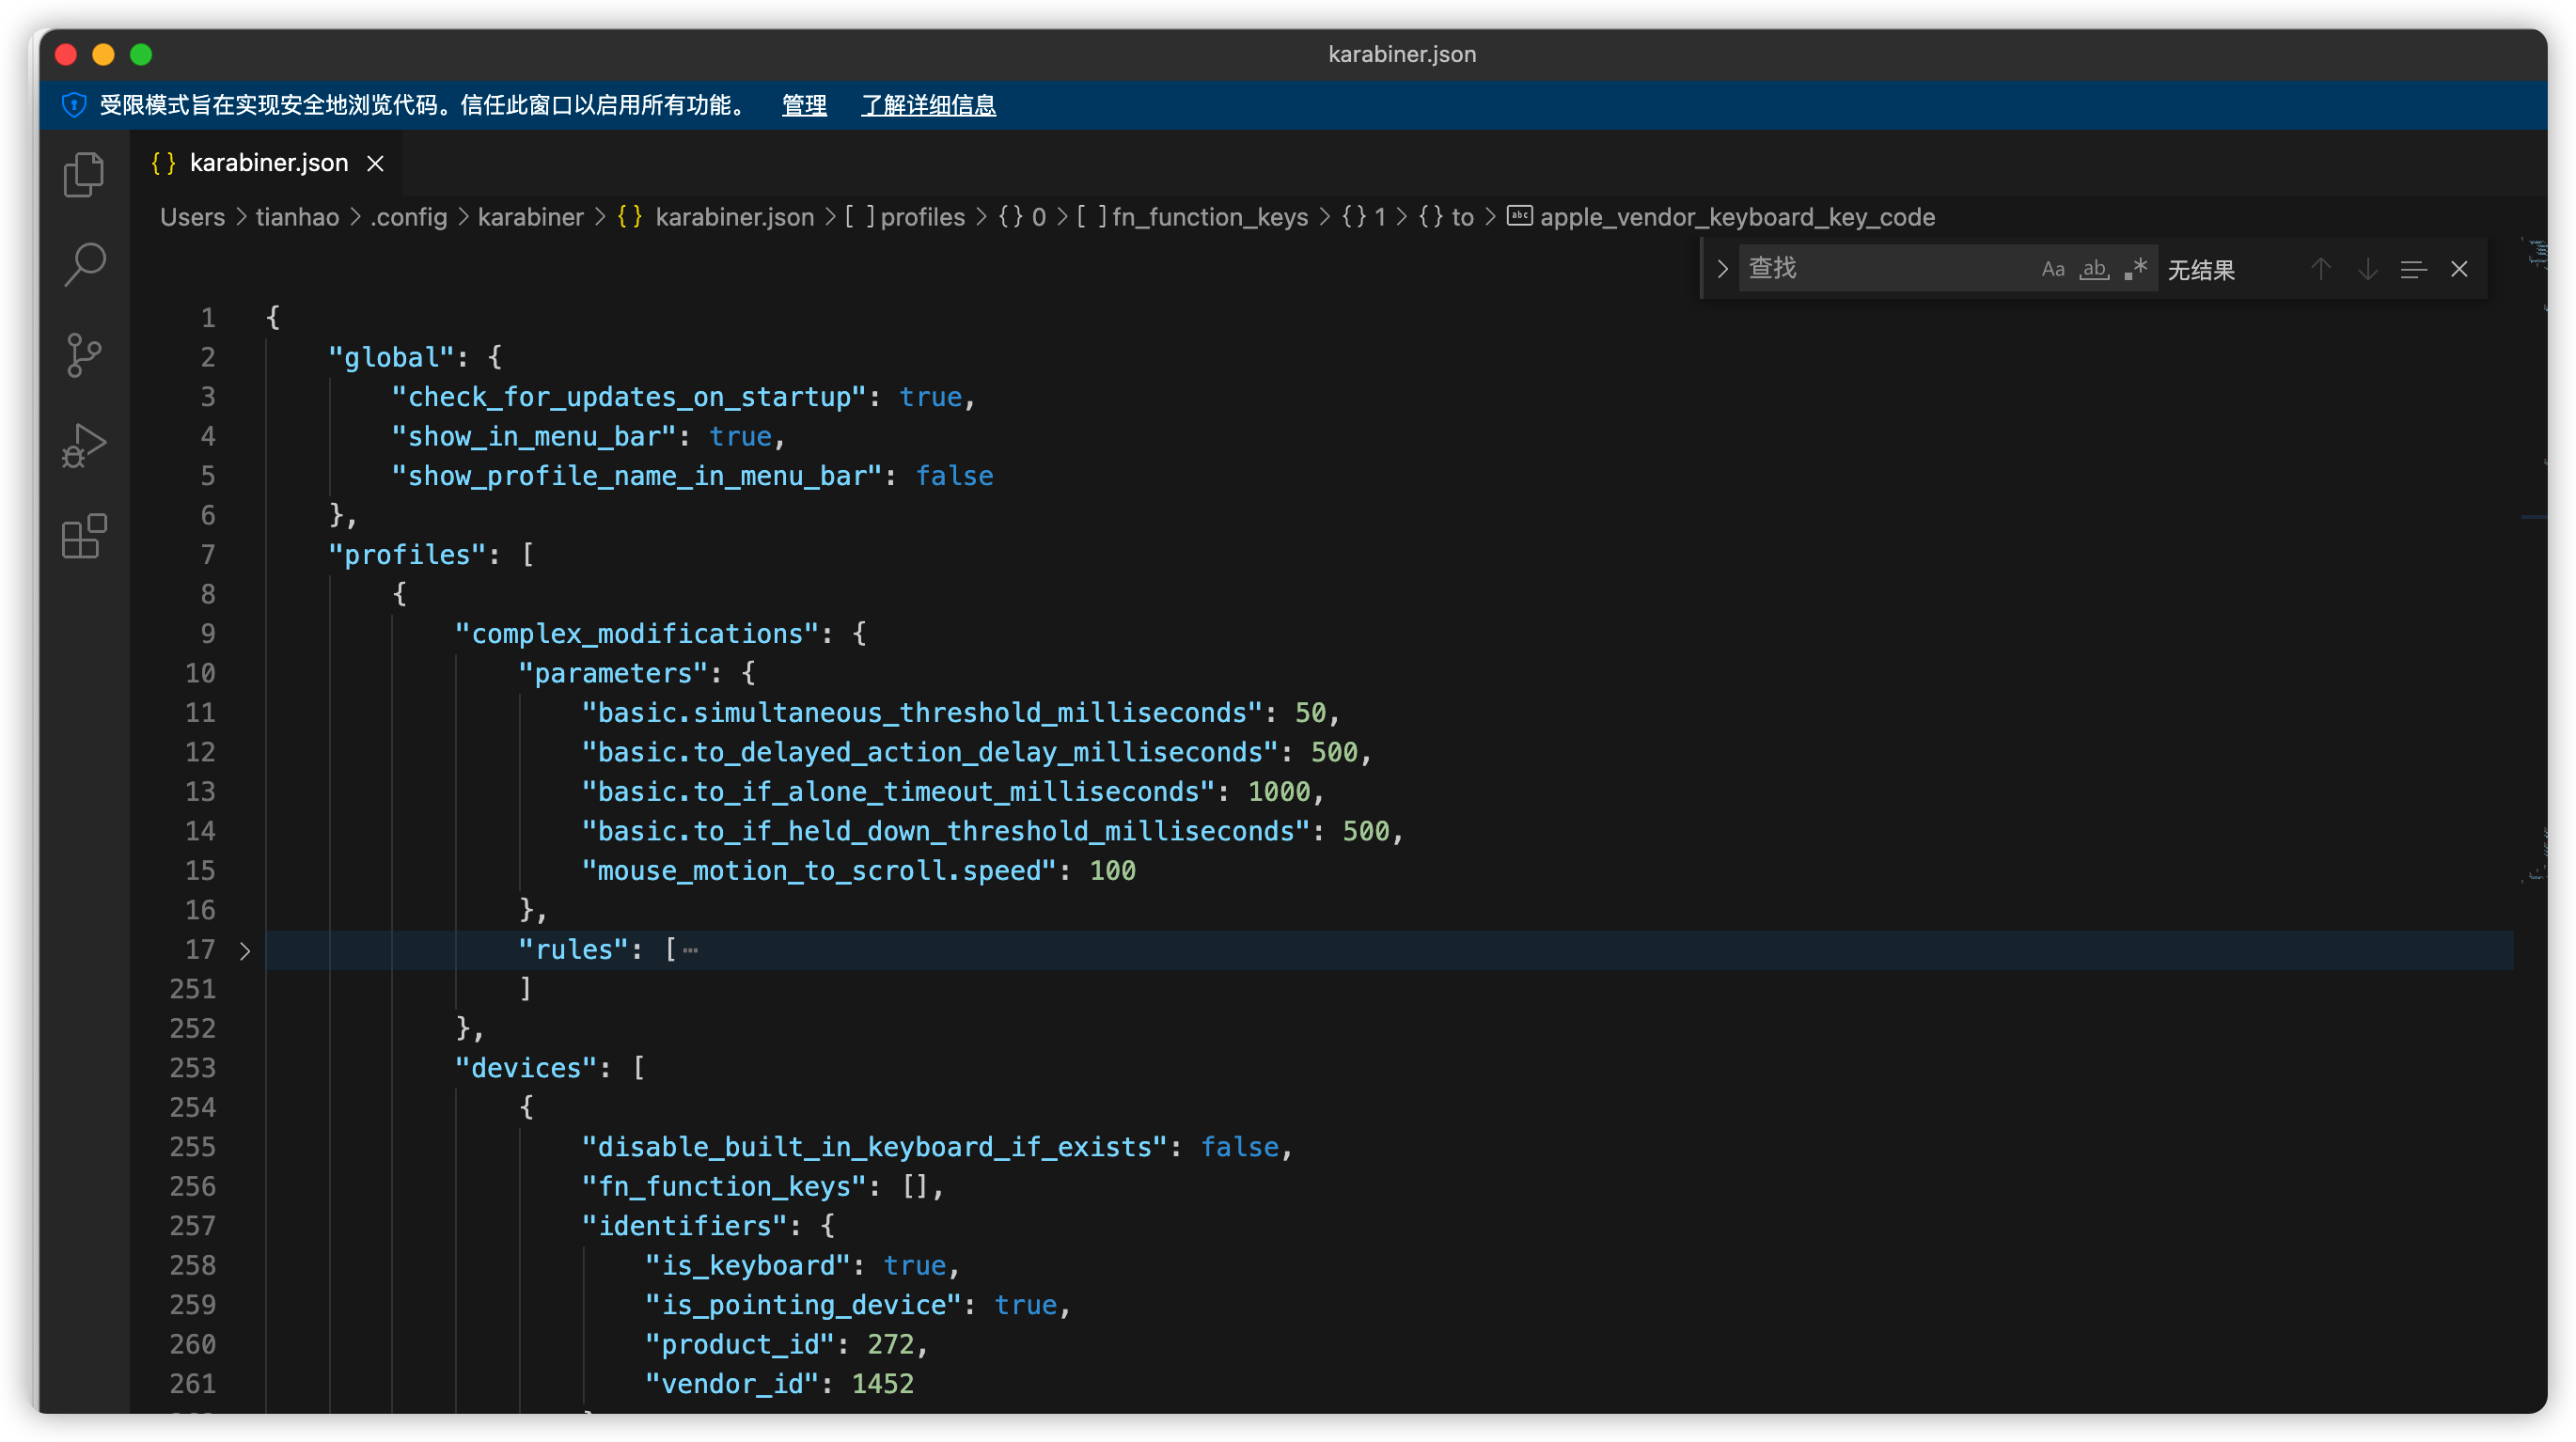The image size is (2576, 1442).
Task: Open the Search view in activity bar
Action: 84,265
